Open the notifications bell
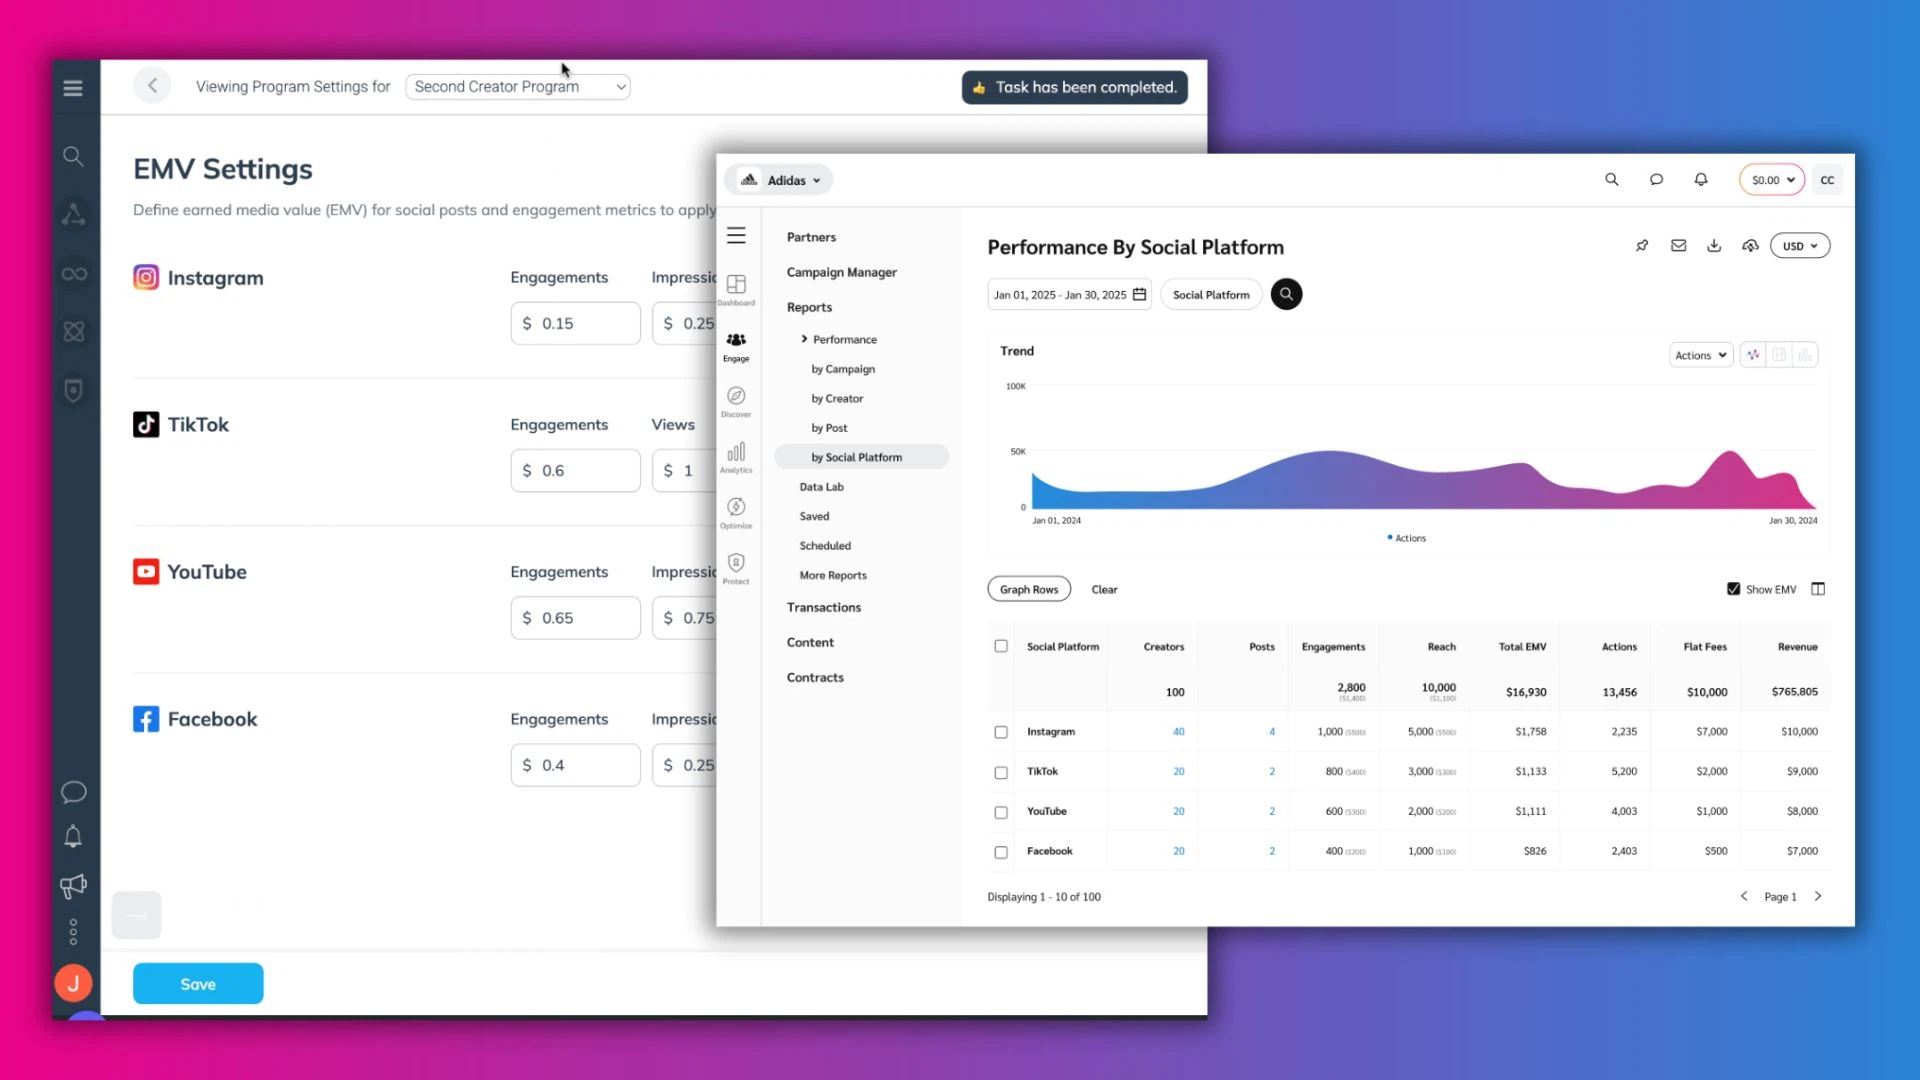This screenshot has width=1920, height=1080. click(1700, 179)
